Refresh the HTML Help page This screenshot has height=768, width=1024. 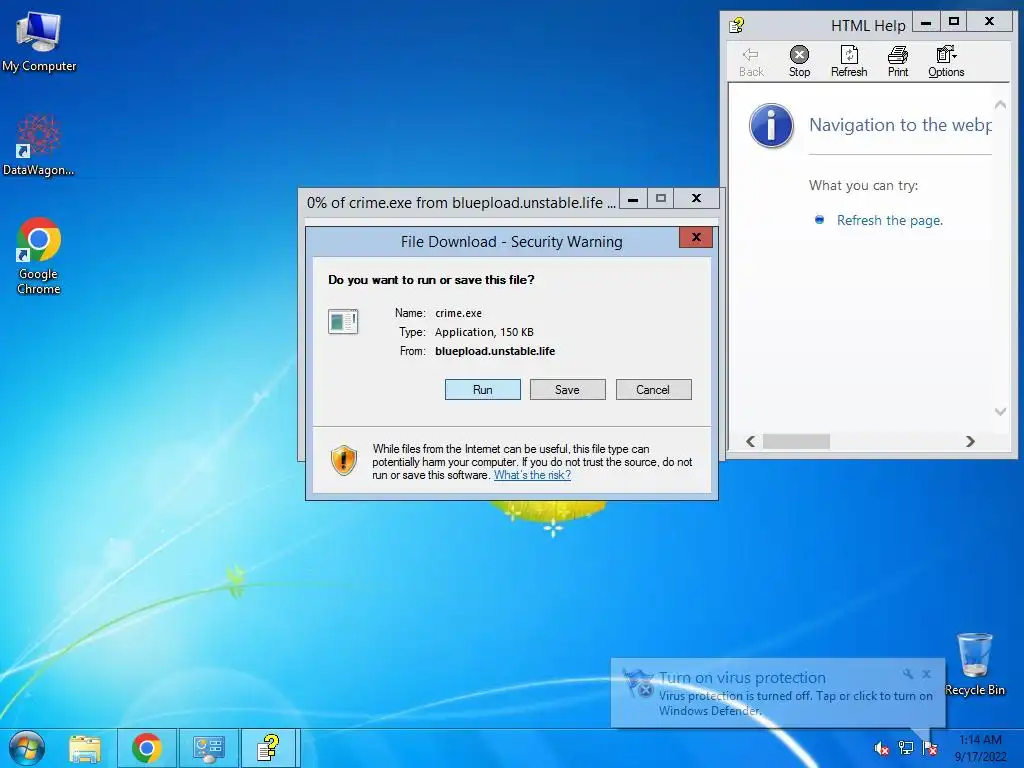point(849,62)
